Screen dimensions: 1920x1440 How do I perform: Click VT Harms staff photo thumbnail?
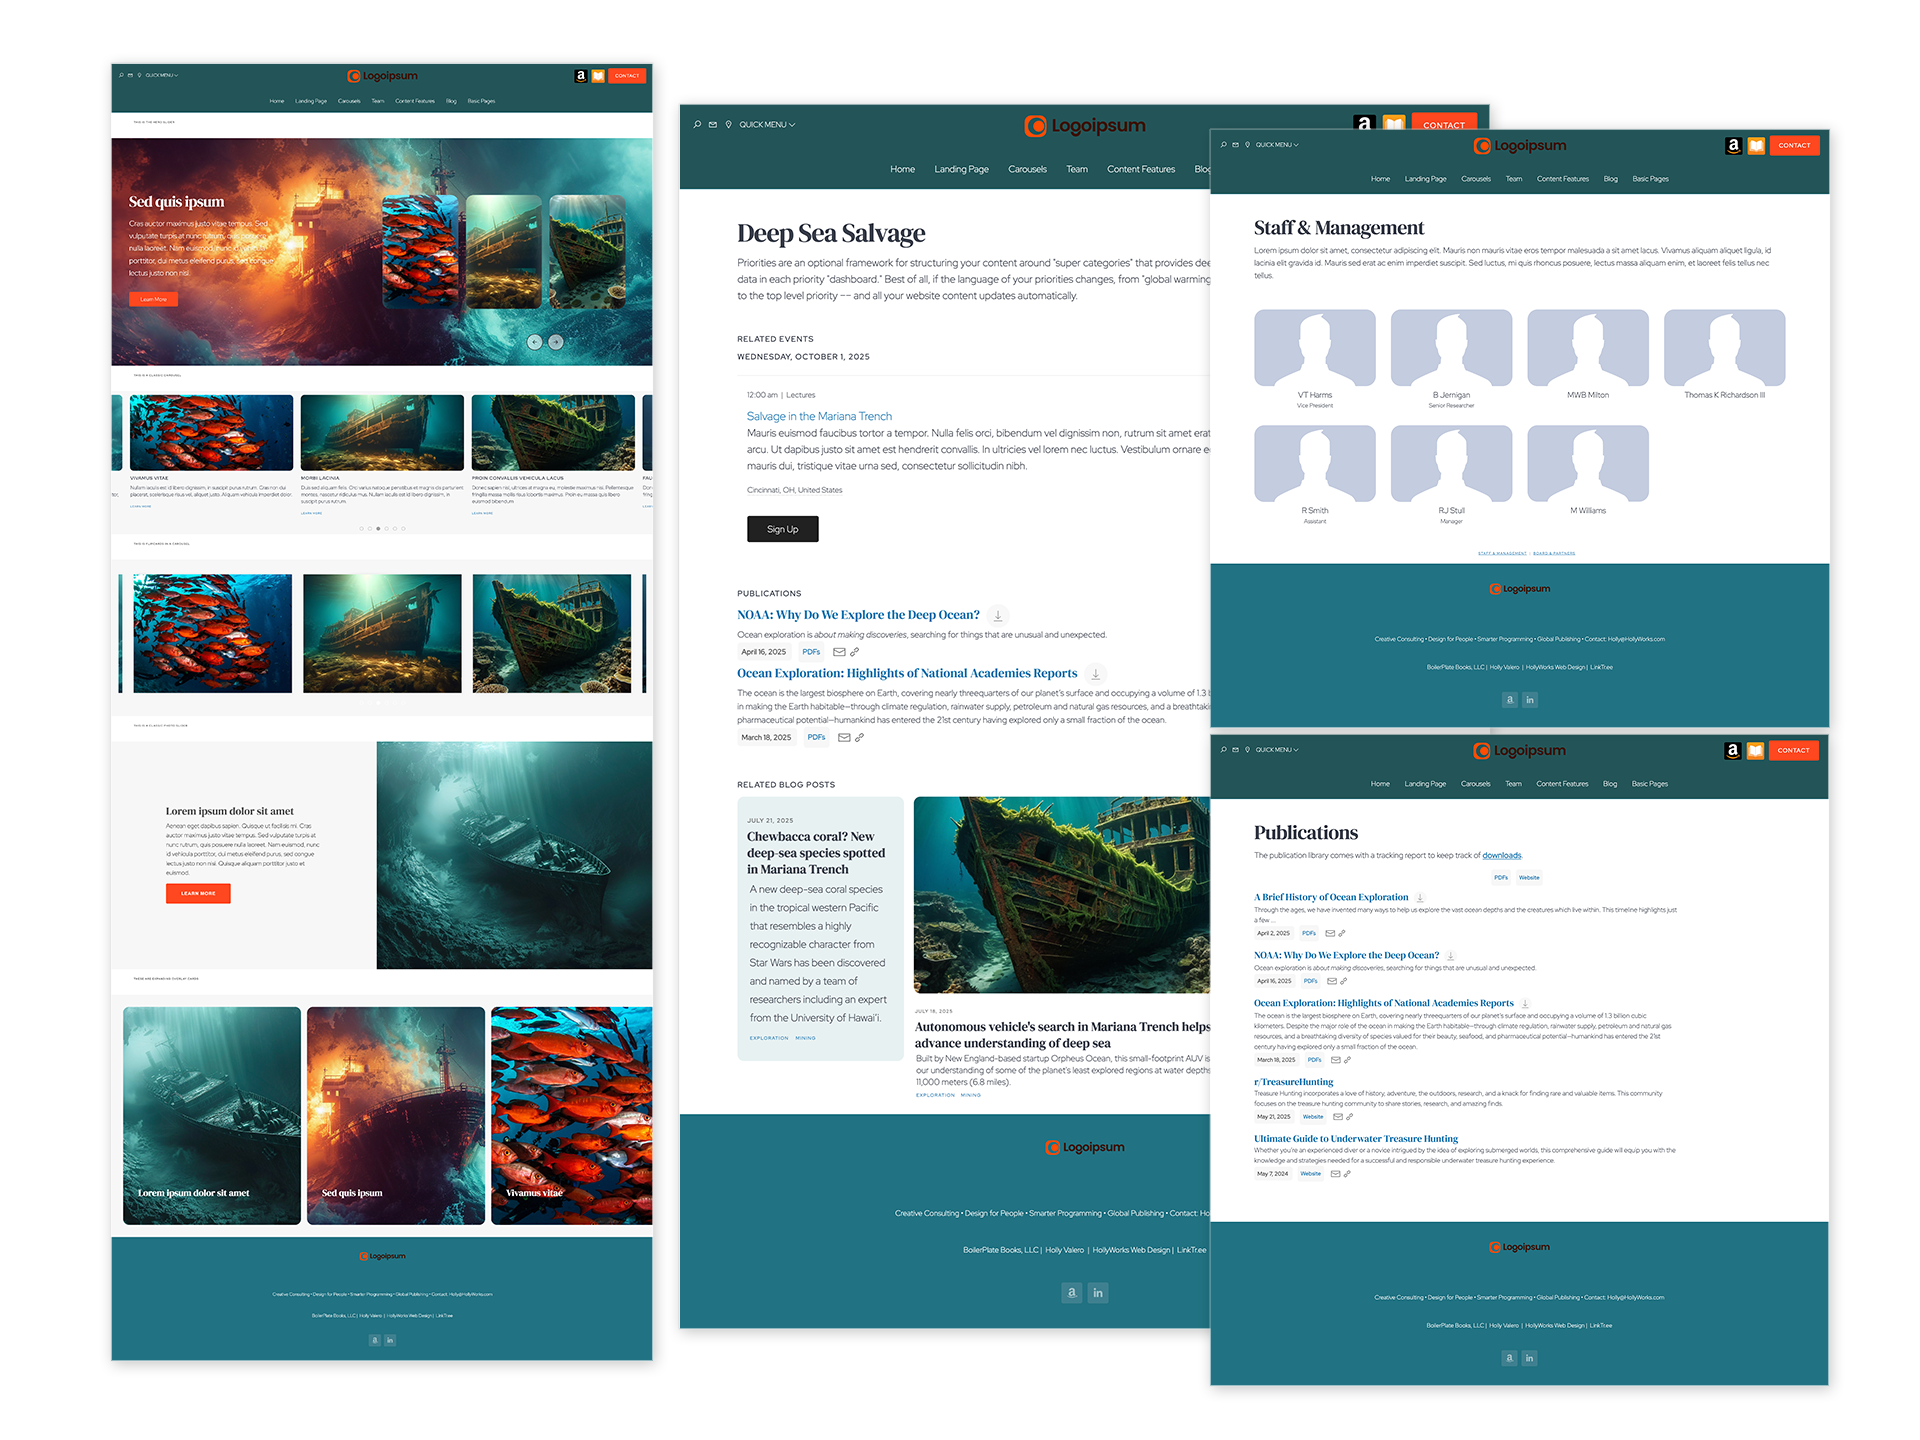coord(1314,348)
